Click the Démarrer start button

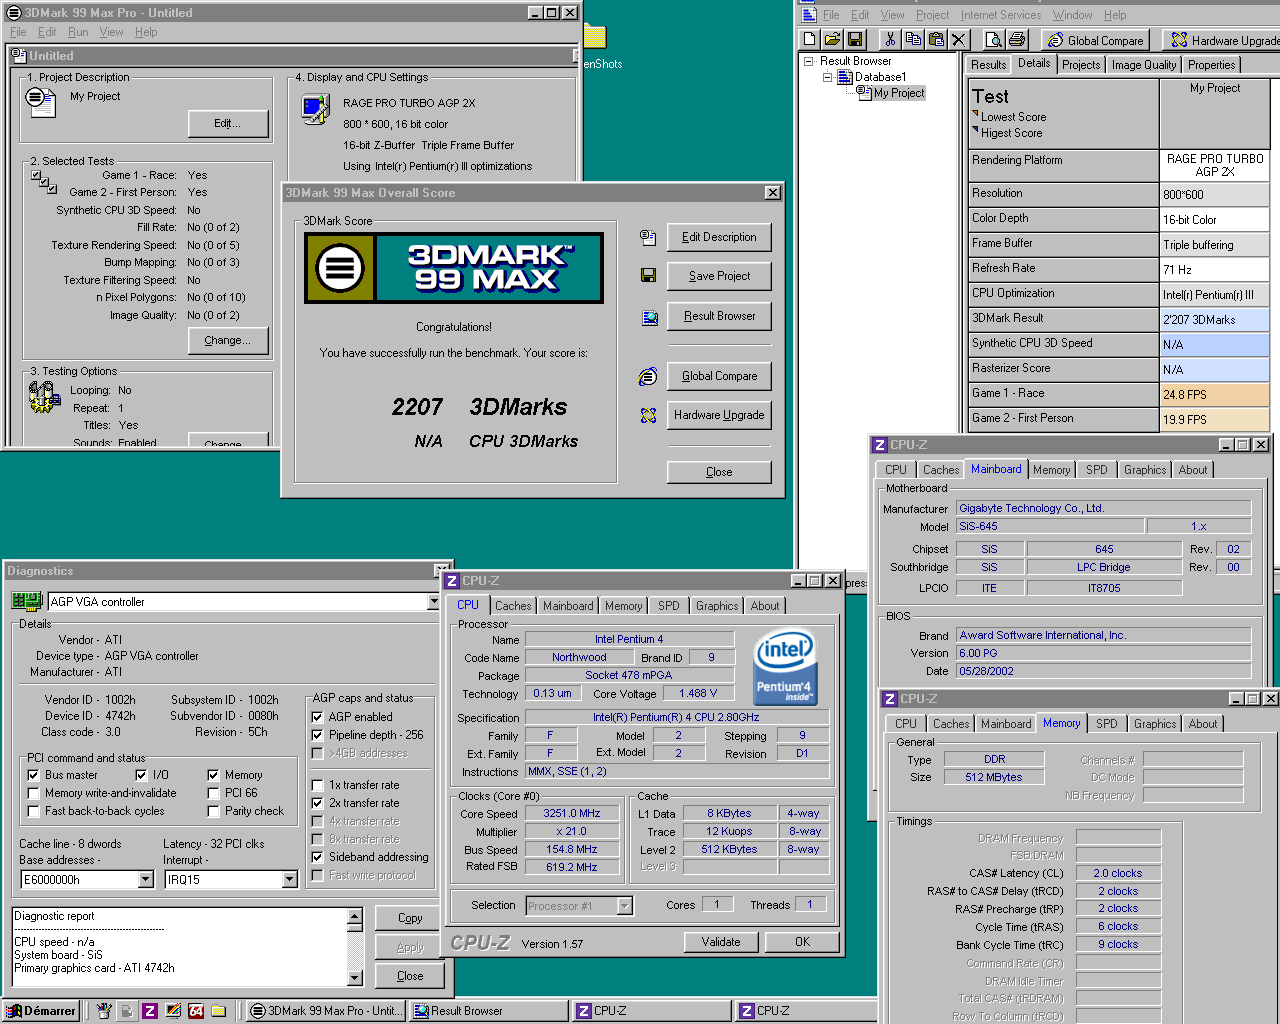(40, 1011)
